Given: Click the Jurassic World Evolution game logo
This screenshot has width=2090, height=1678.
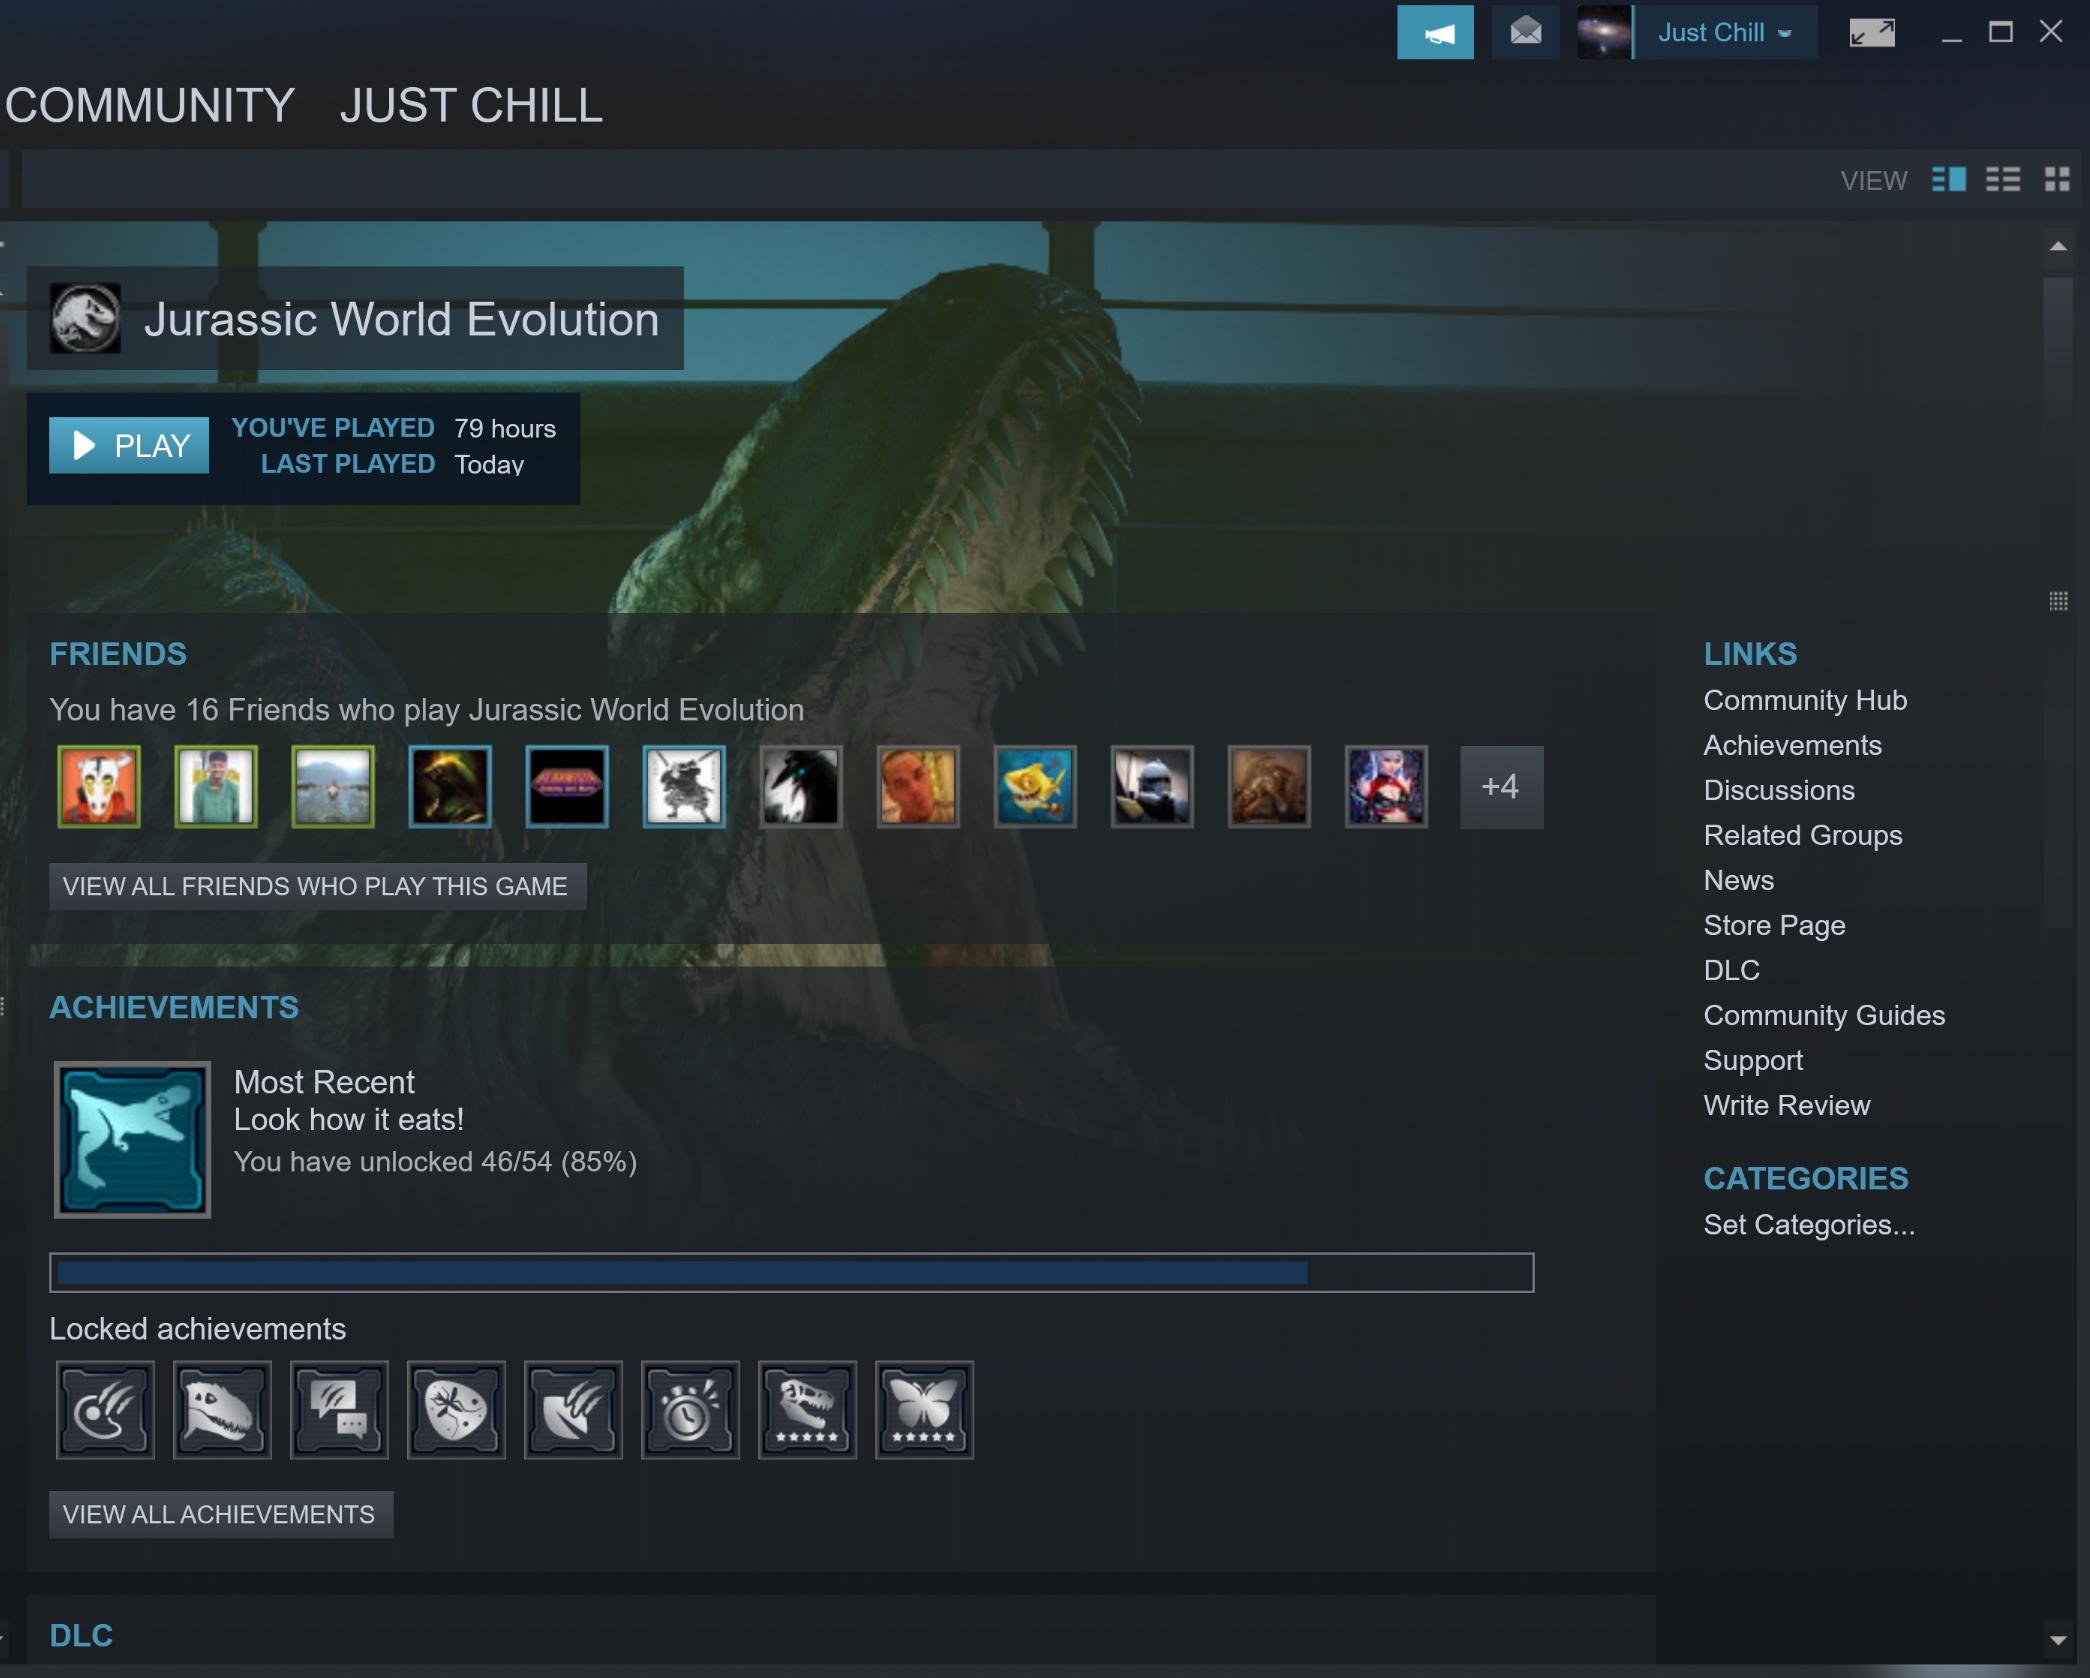Looking at the screenshot, I should click(86, 319).
